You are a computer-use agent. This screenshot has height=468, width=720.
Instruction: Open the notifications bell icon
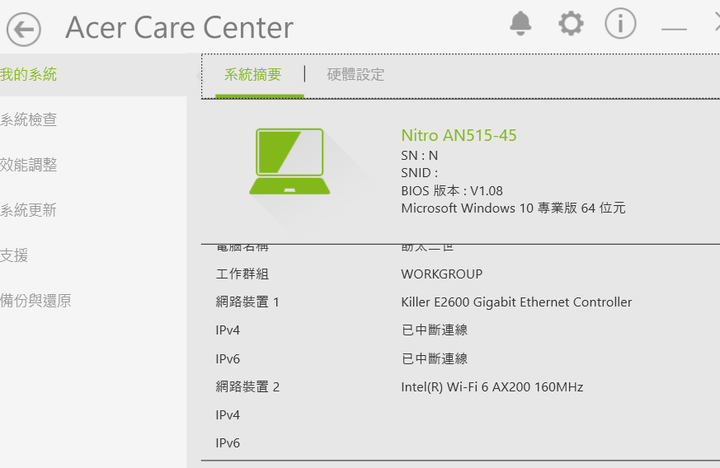520,23
